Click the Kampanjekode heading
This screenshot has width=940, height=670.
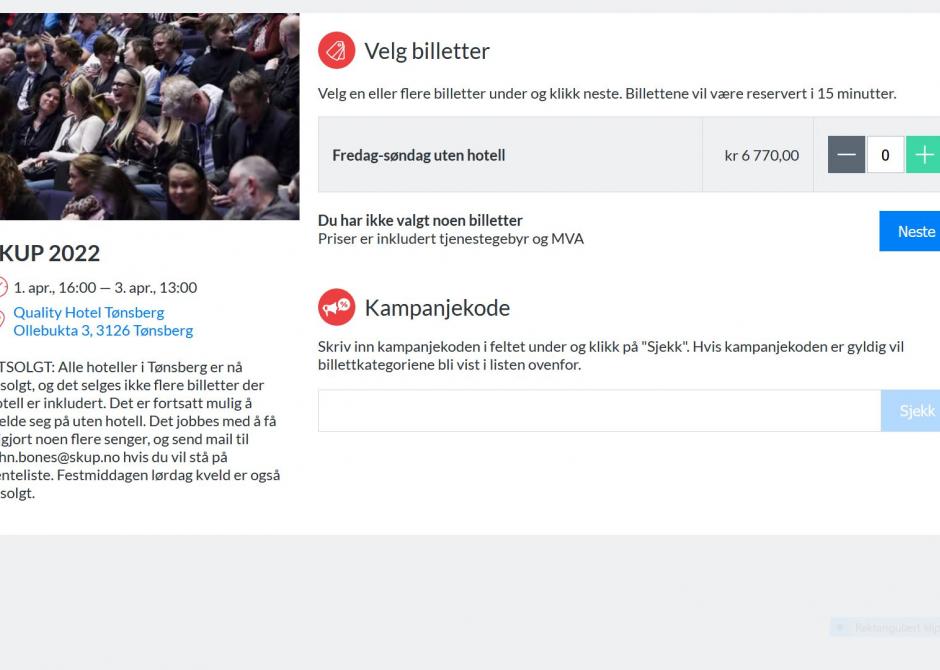(437, 308)
